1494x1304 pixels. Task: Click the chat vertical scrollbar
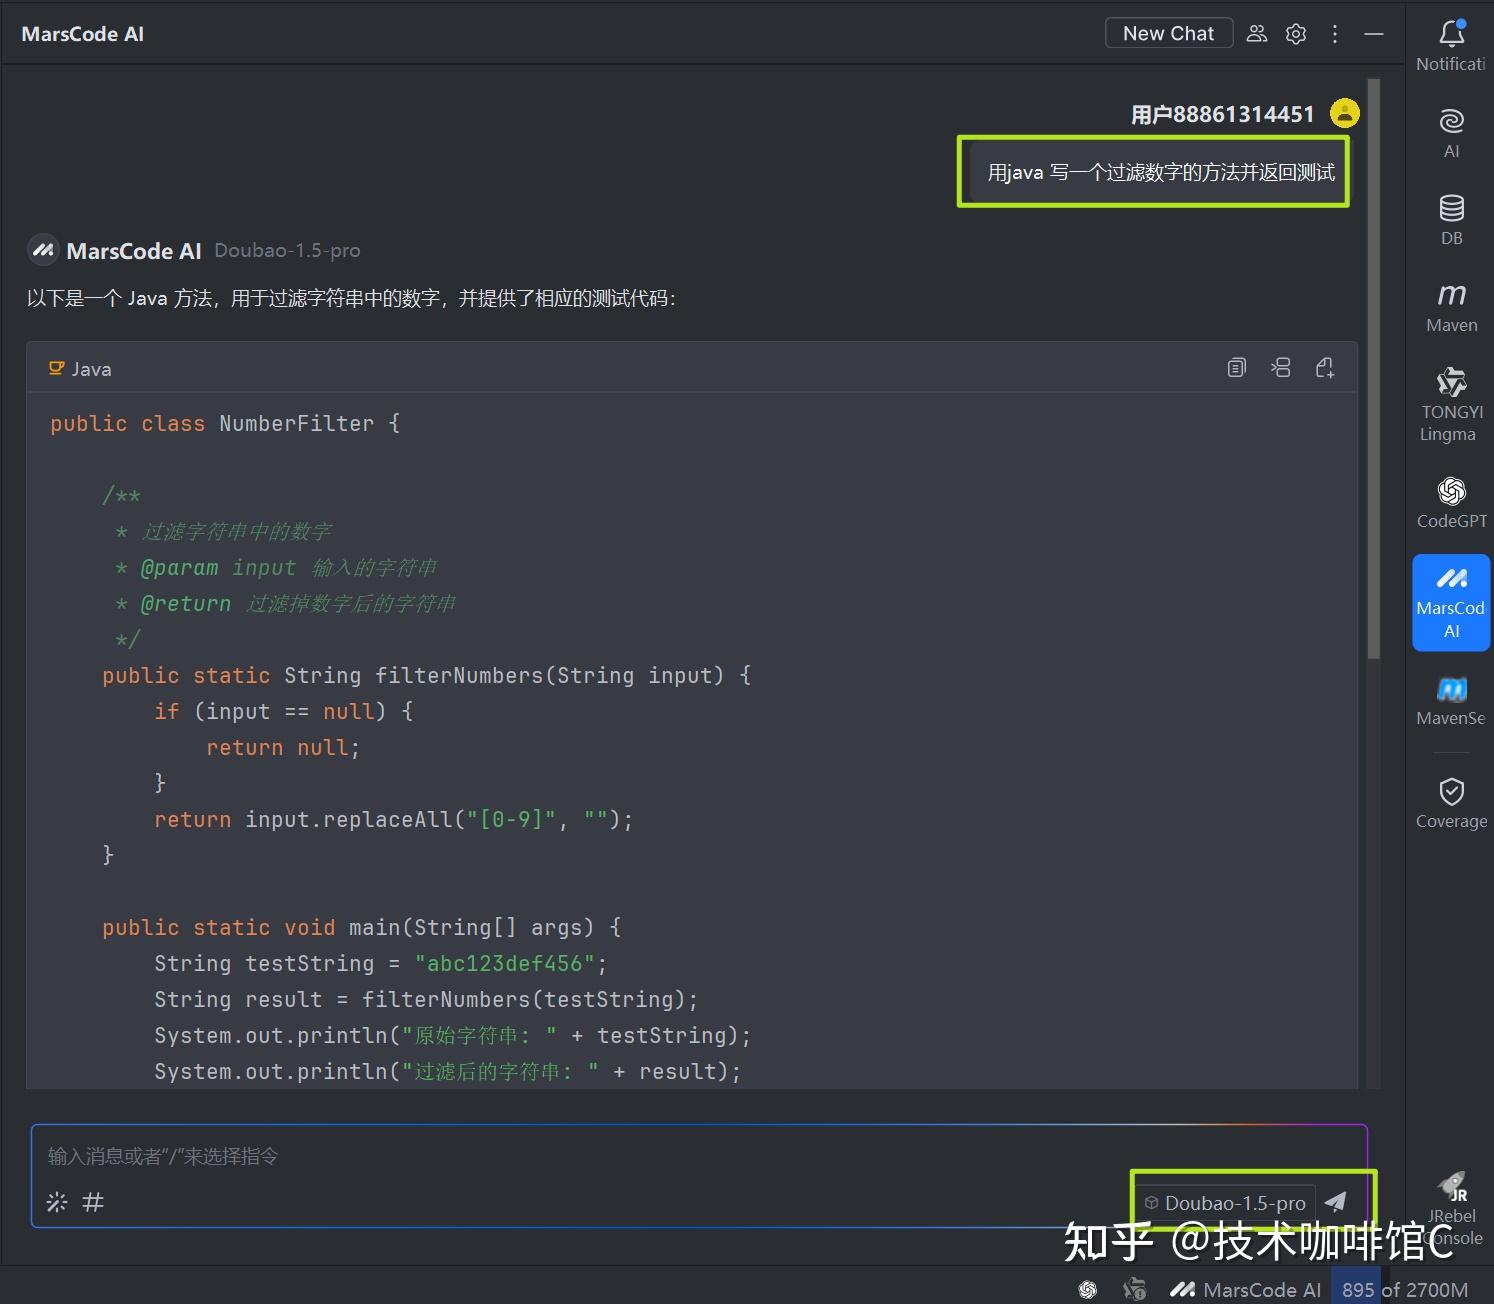point(1374,370)
